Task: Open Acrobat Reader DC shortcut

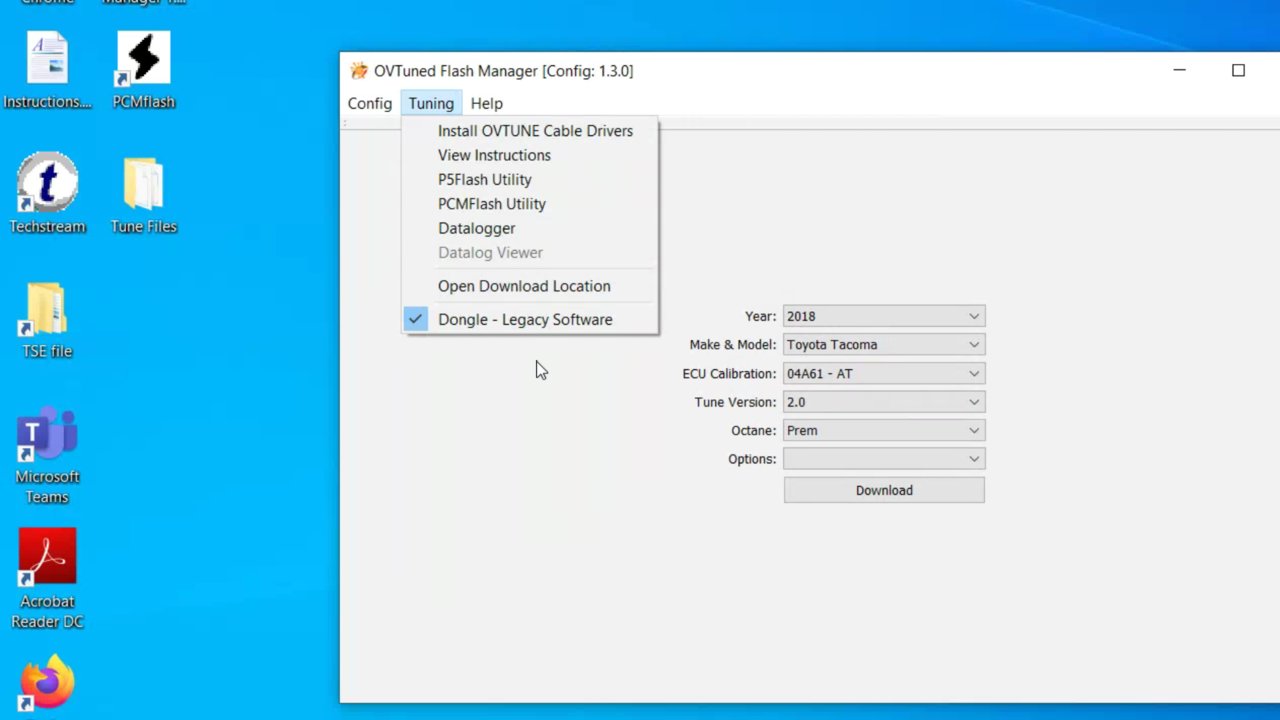Action: pos(47,580)
